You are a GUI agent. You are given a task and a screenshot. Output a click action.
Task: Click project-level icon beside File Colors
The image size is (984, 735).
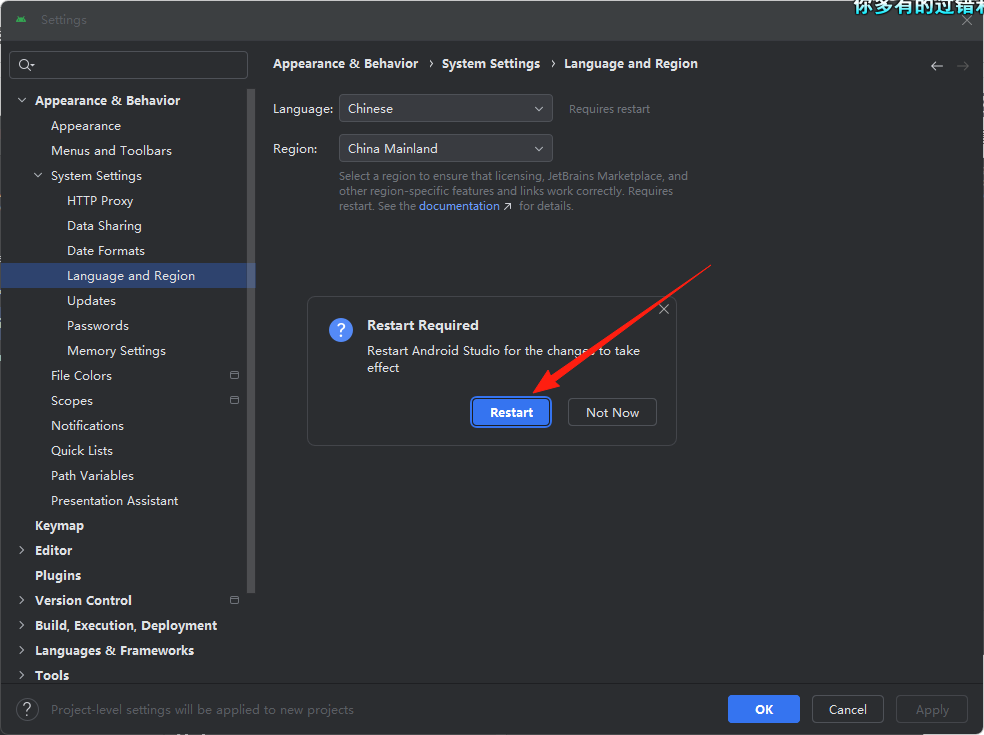(x=234, y=375)
